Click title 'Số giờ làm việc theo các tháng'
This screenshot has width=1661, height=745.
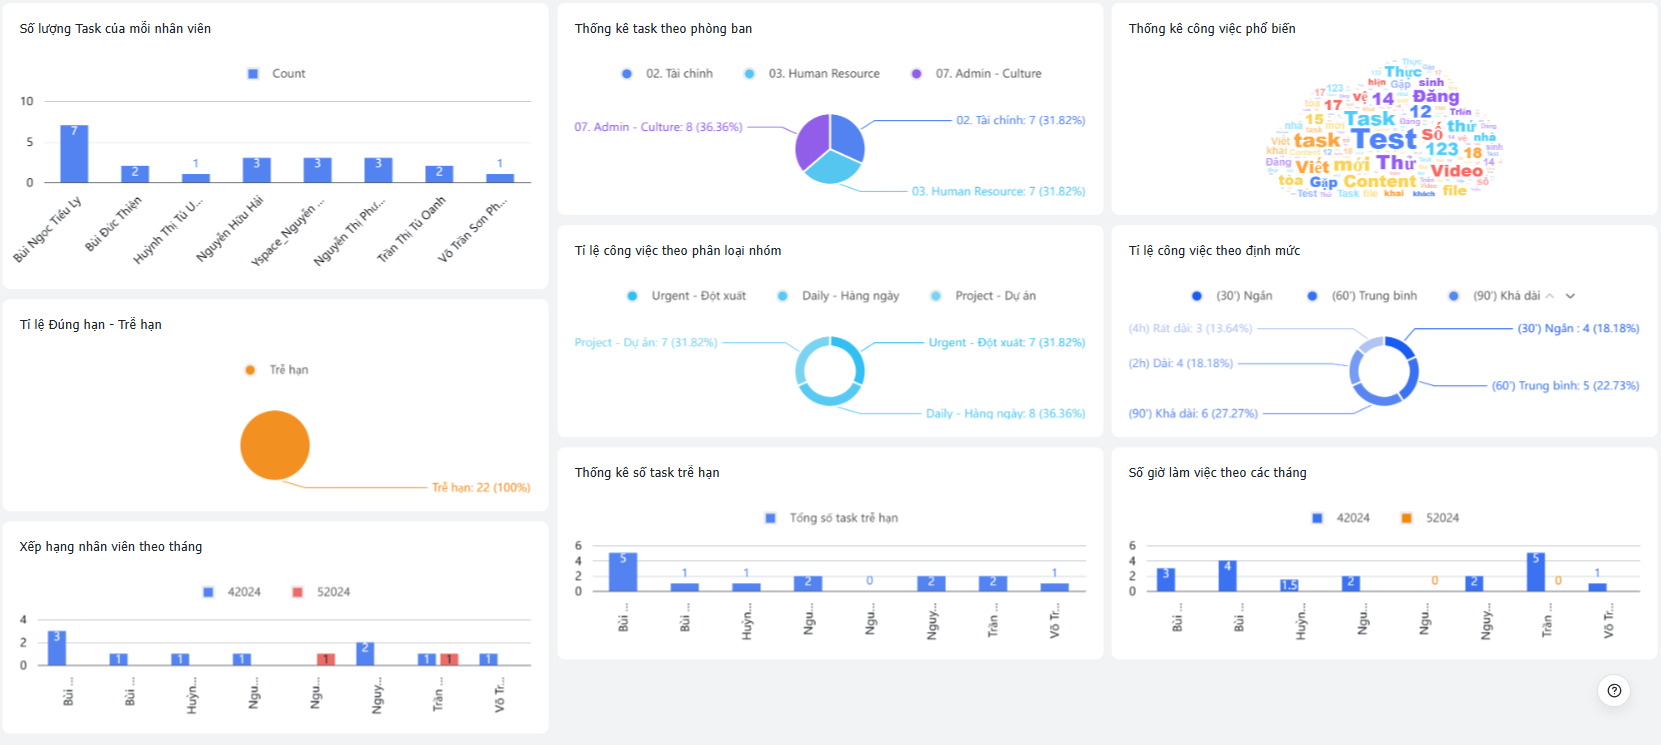(x=1217, y=472)
